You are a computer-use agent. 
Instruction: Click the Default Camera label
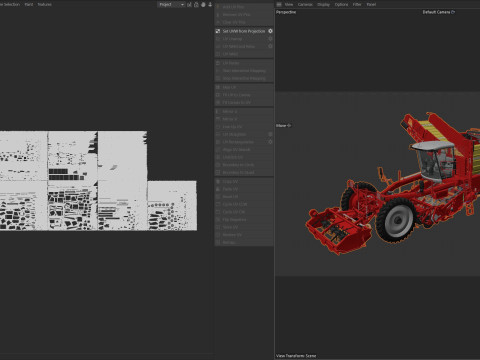[436, 12]
